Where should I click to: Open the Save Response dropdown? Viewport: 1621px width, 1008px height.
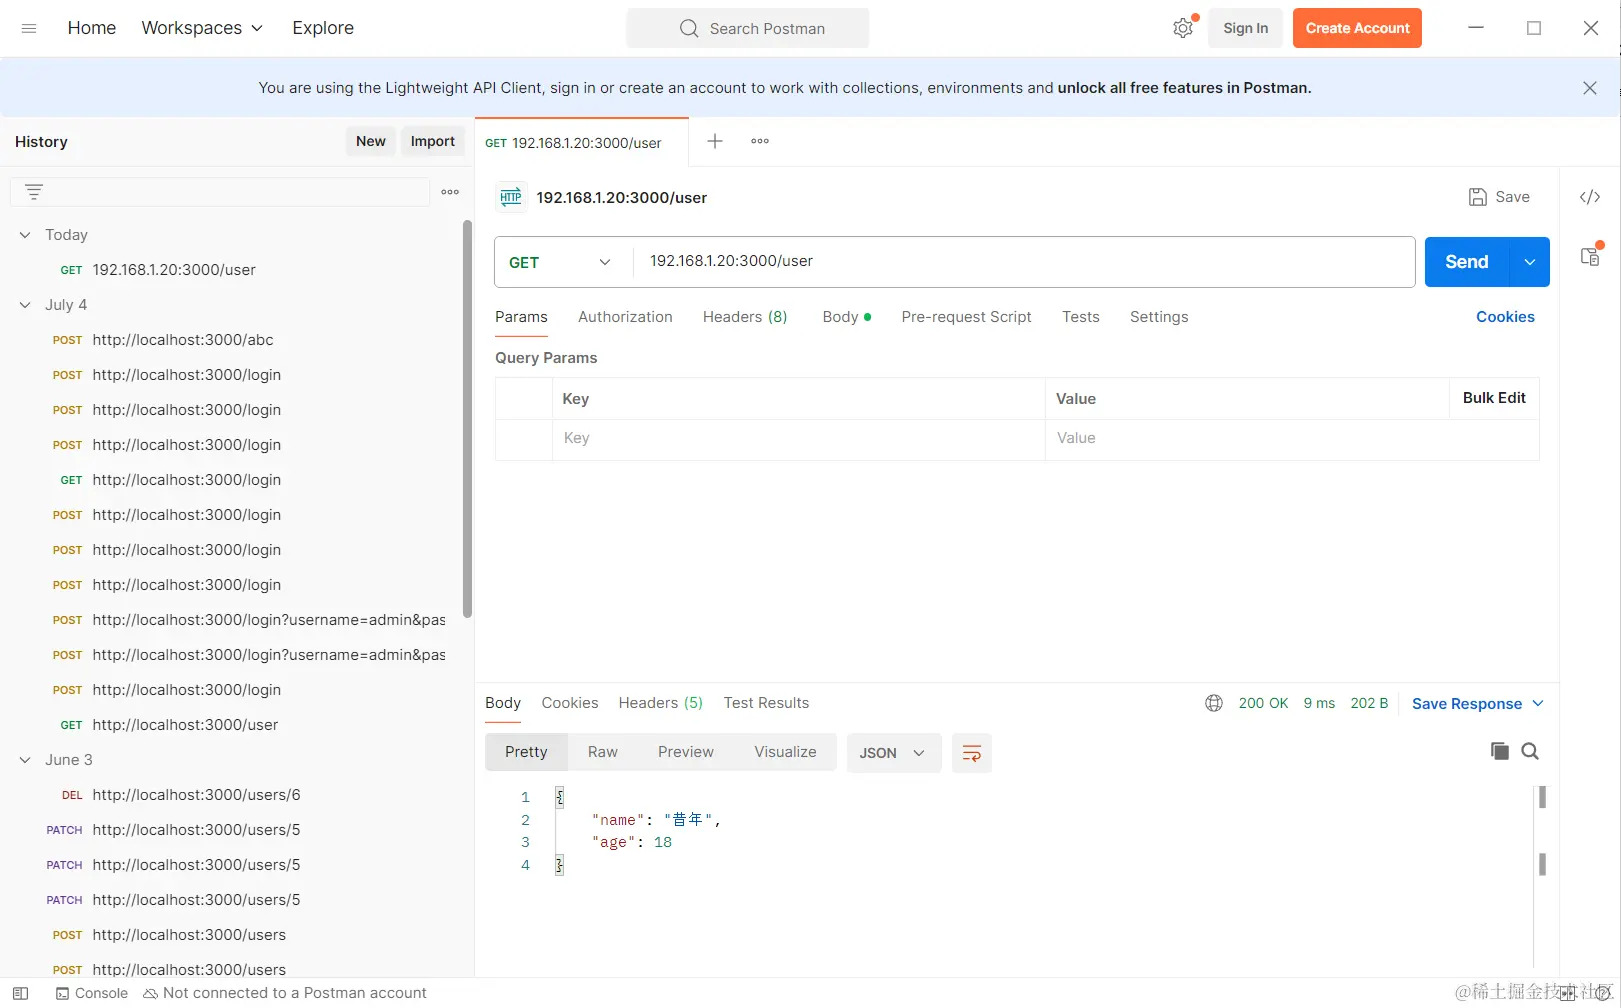click(1478, 704)
